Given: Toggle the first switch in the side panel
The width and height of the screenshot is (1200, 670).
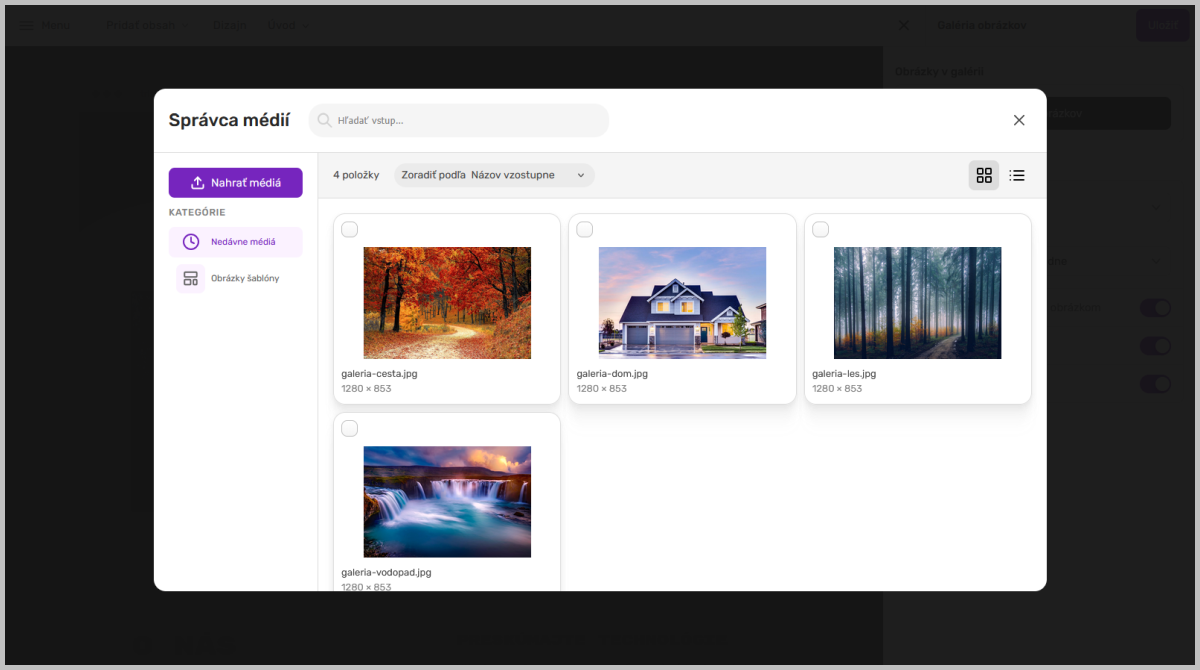Looking at the screenshot, I should (1155, 308).
